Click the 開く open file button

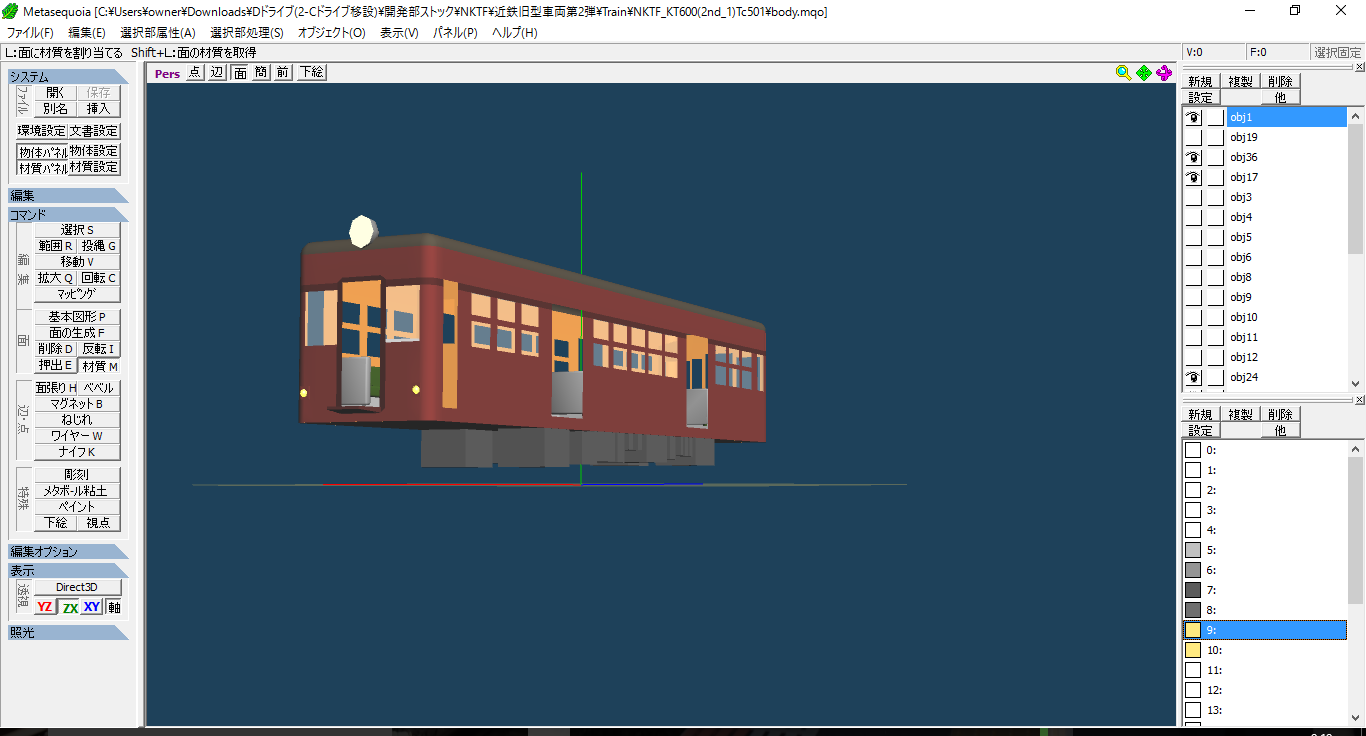[x=56, y=92]
